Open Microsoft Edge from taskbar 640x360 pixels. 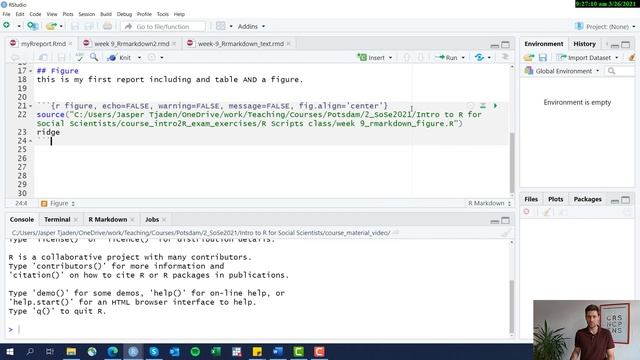coord(113,351)
